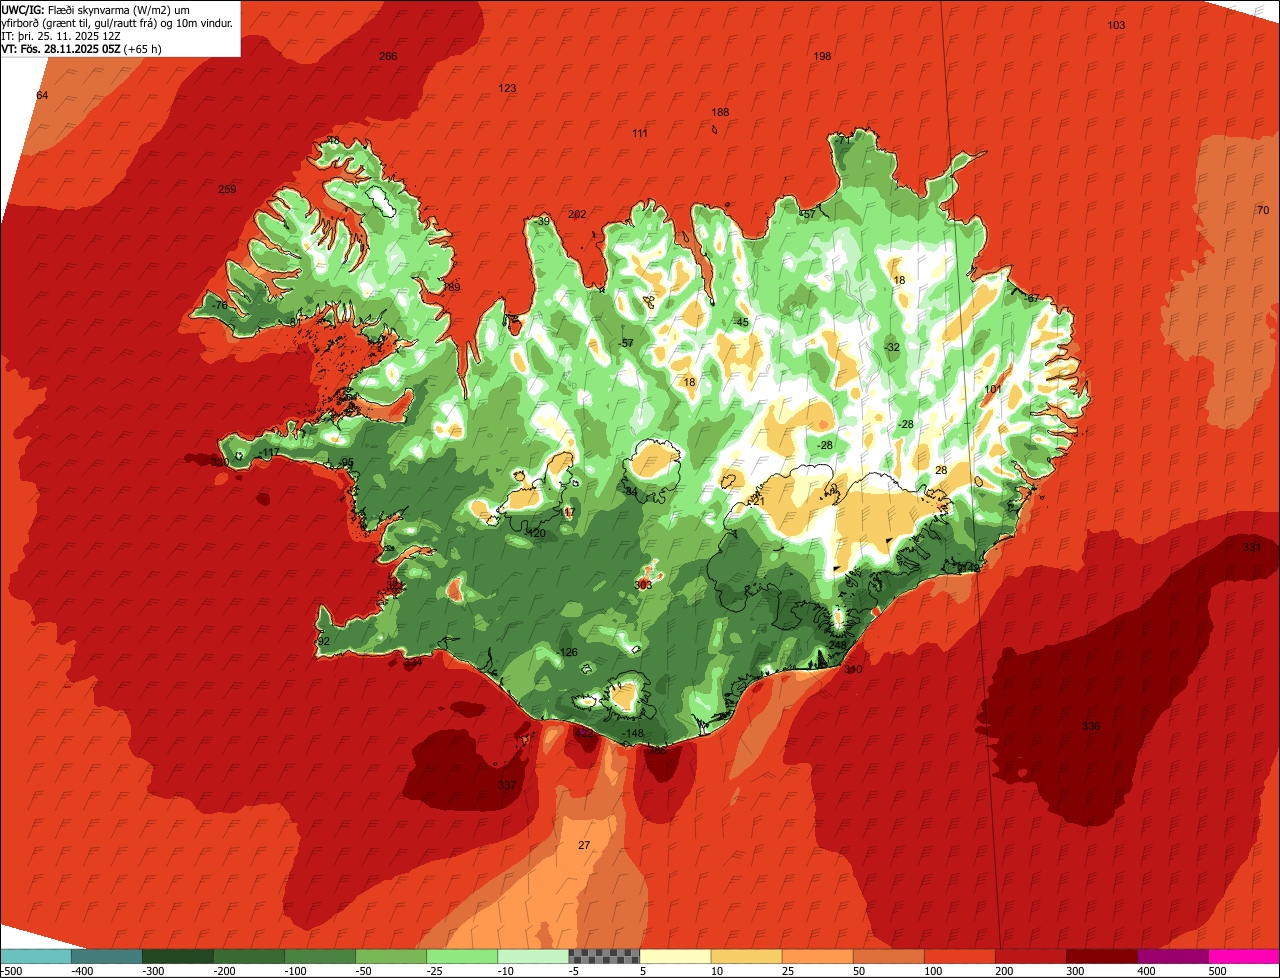Click the map value 101

[993, 389]
